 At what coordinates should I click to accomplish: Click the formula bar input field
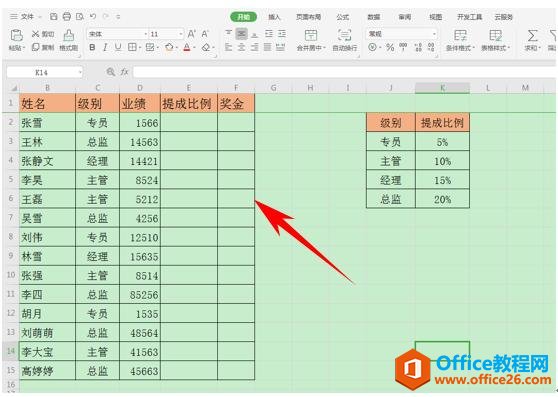pos(344,72)
